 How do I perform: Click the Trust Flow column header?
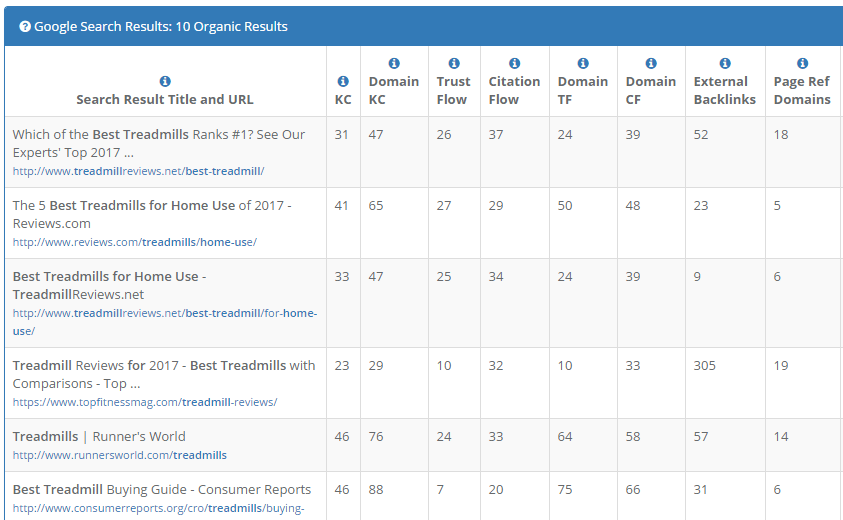[x=453, y=90]
